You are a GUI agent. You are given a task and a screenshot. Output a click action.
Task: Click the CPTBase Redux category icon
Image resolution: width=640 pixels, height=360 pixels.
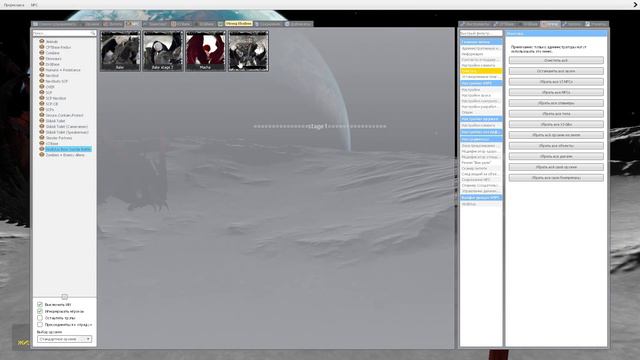[x=42, y=47]
